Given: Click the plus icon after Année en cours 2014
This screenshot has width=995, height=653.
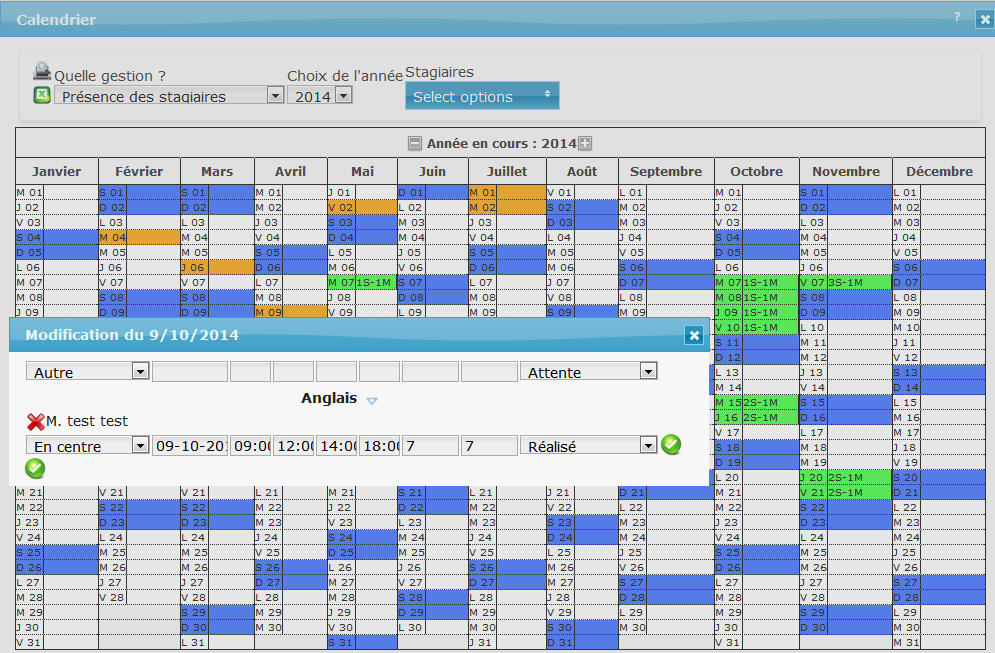Looking at the screenshot, I should click(585, 143).
